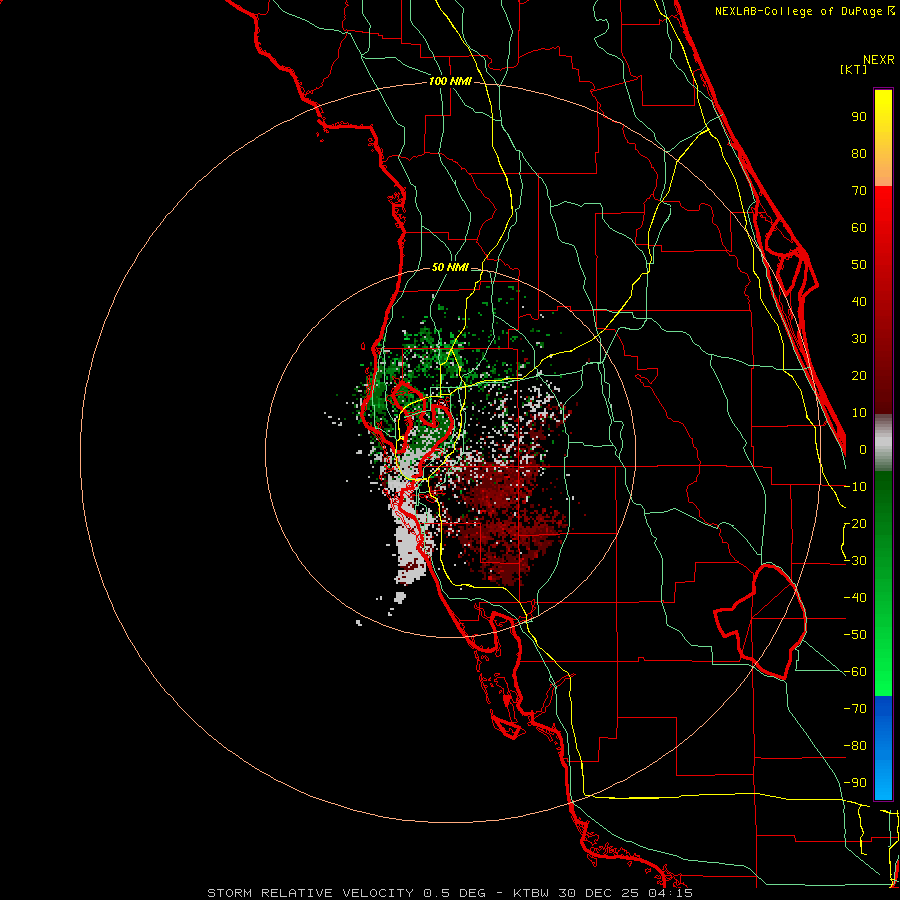This screenshot has height=900, width=900.
Task: Pick the blue segment at bottom of color bar
Action: 883,748
